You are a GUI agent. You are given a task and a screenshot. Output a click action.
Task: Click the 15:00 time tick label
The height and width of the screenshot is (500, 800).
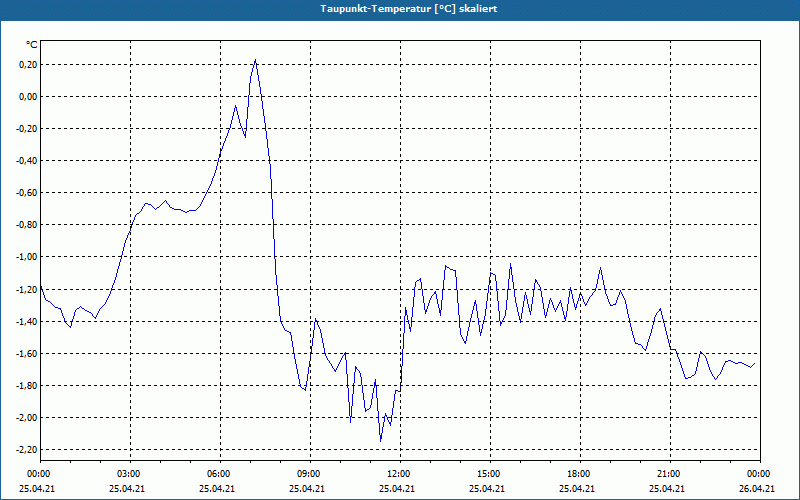tap(490, 474)
